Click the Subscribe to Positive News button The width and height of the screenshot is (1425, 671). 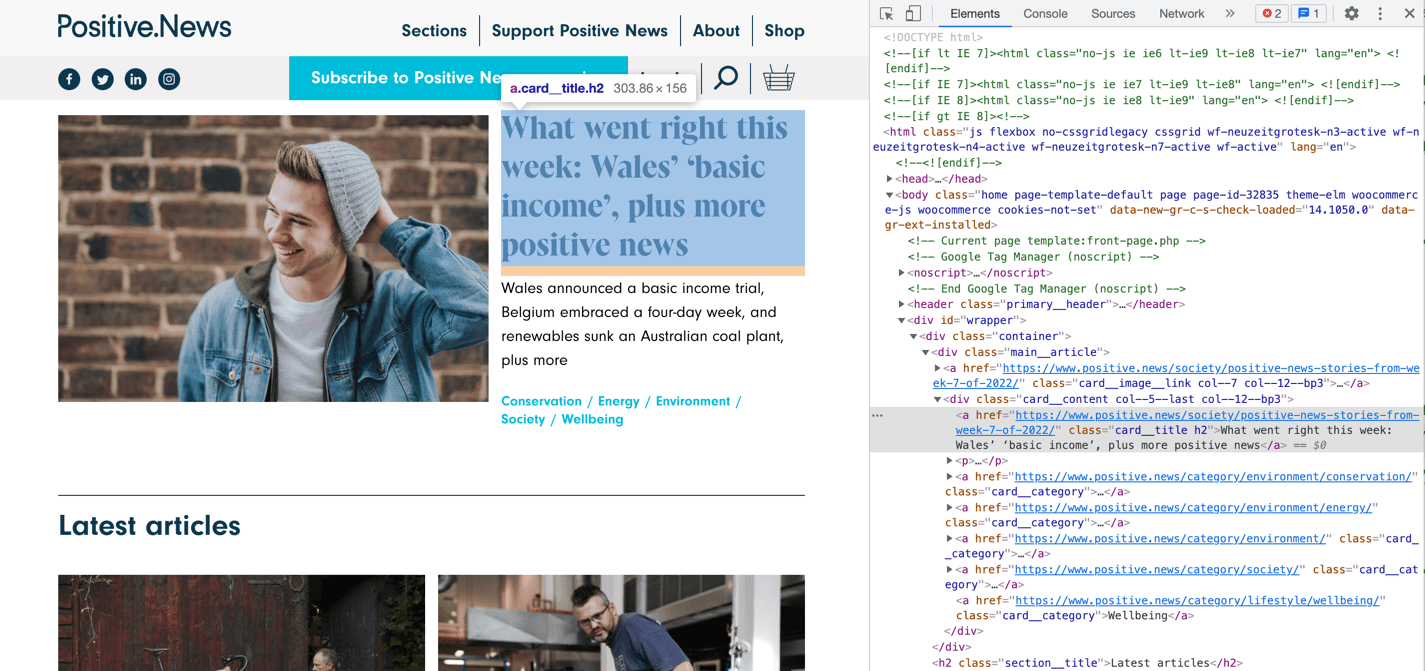[x=400, y=78]
